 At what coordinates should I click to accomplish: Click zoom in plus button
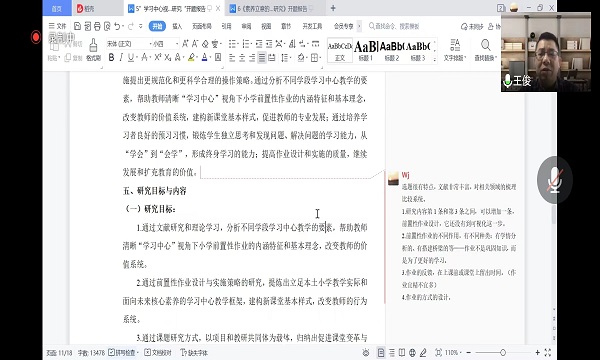pyautogui.click(x=538, y=352)
